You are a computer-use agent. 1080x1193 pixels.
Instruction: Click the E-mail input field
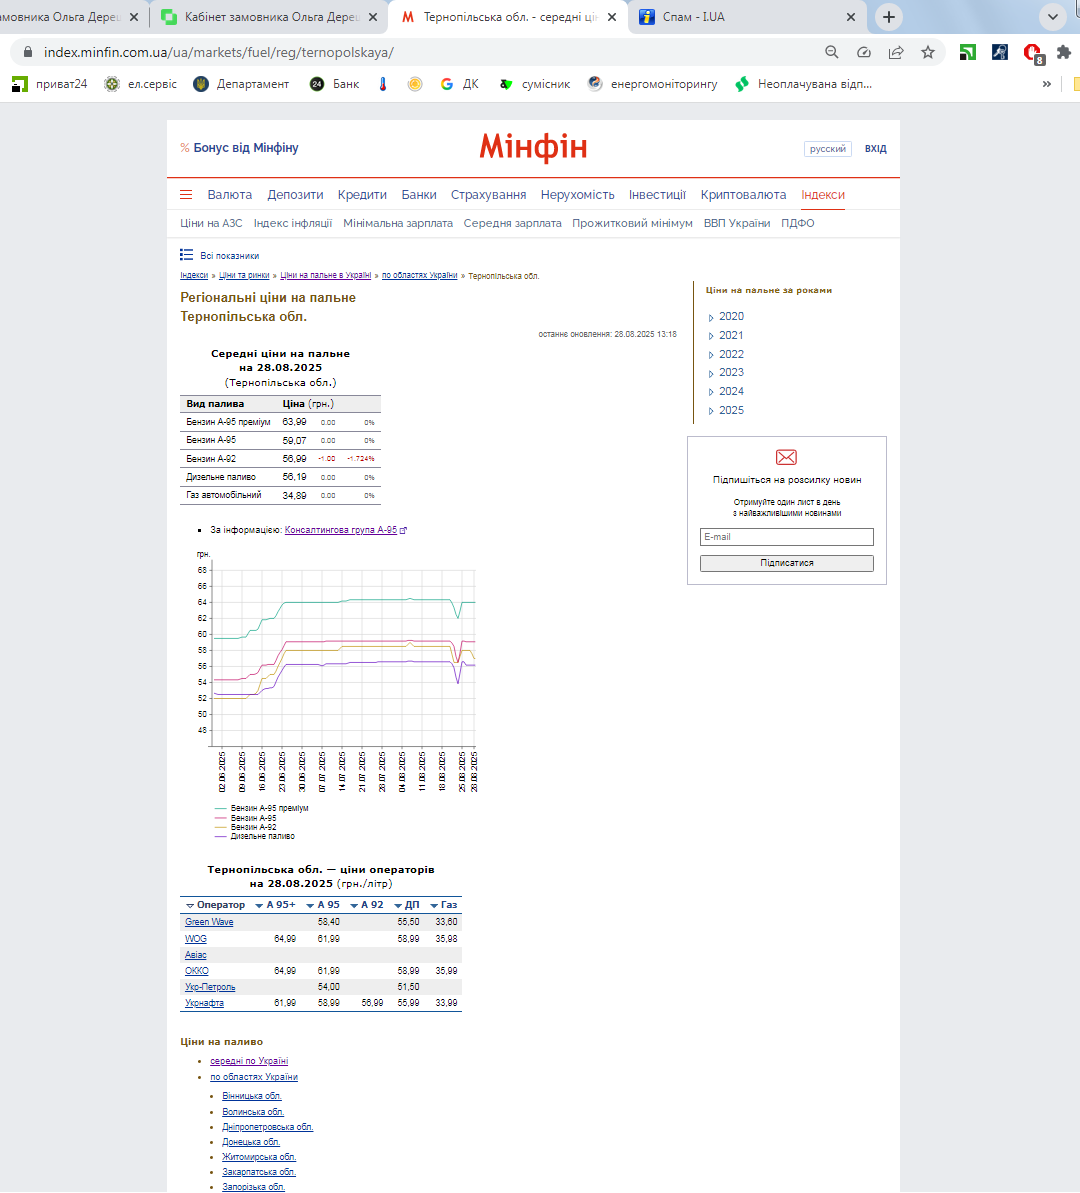[x=786, y=537]
